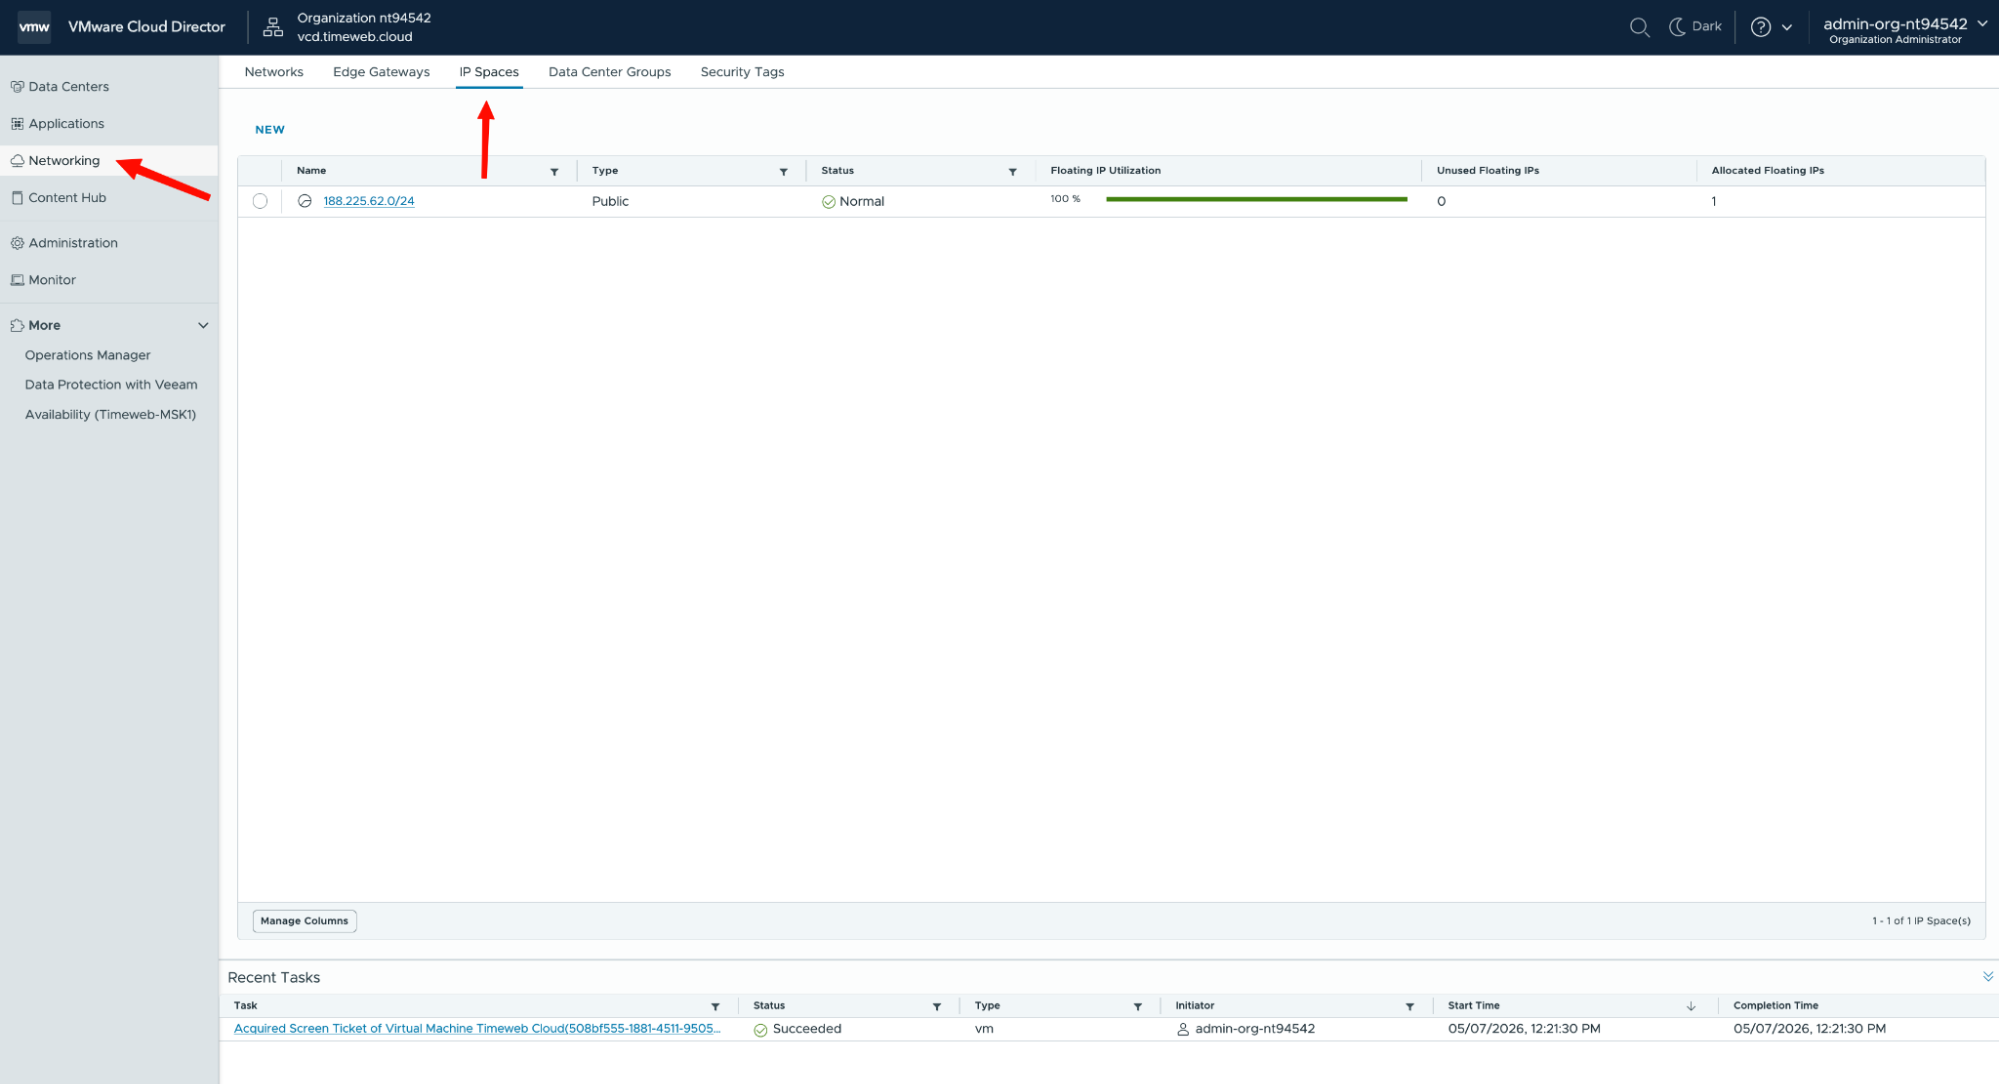Open the Data Center Groups tab
The width and height of the screenshot is (1999, 1085).
pos(610,72)
